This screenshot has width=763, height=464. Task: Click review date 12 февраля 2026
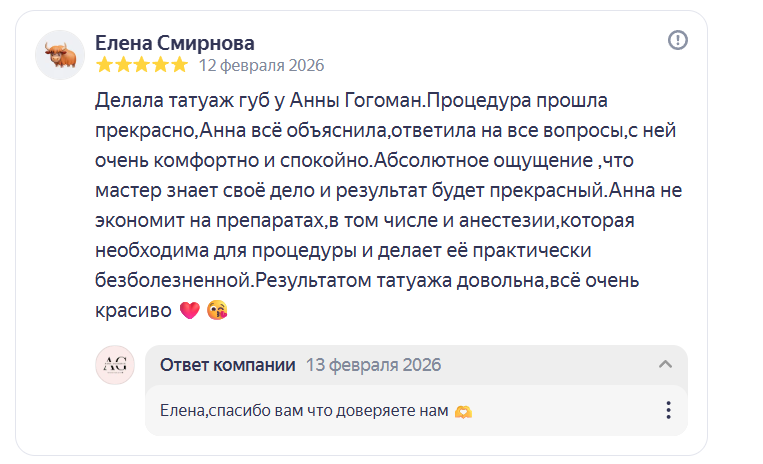[261, 65]
